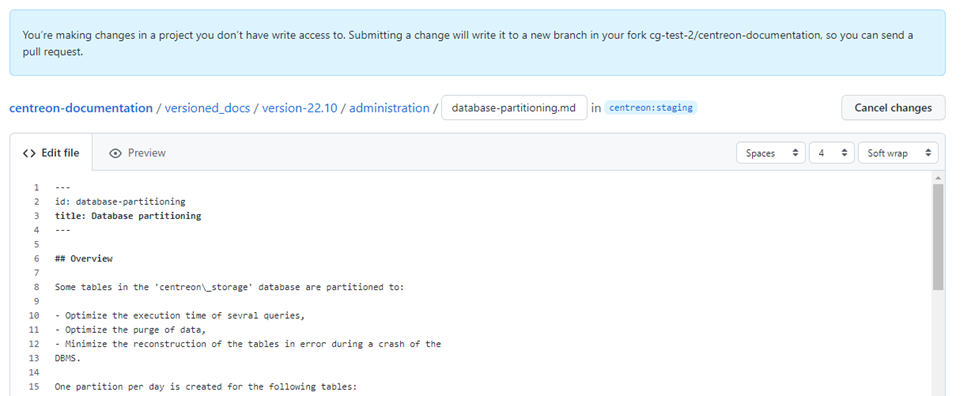Screen dimensions: 975x396
Task: Switch to the Preview tab
Action: [137, 153]
